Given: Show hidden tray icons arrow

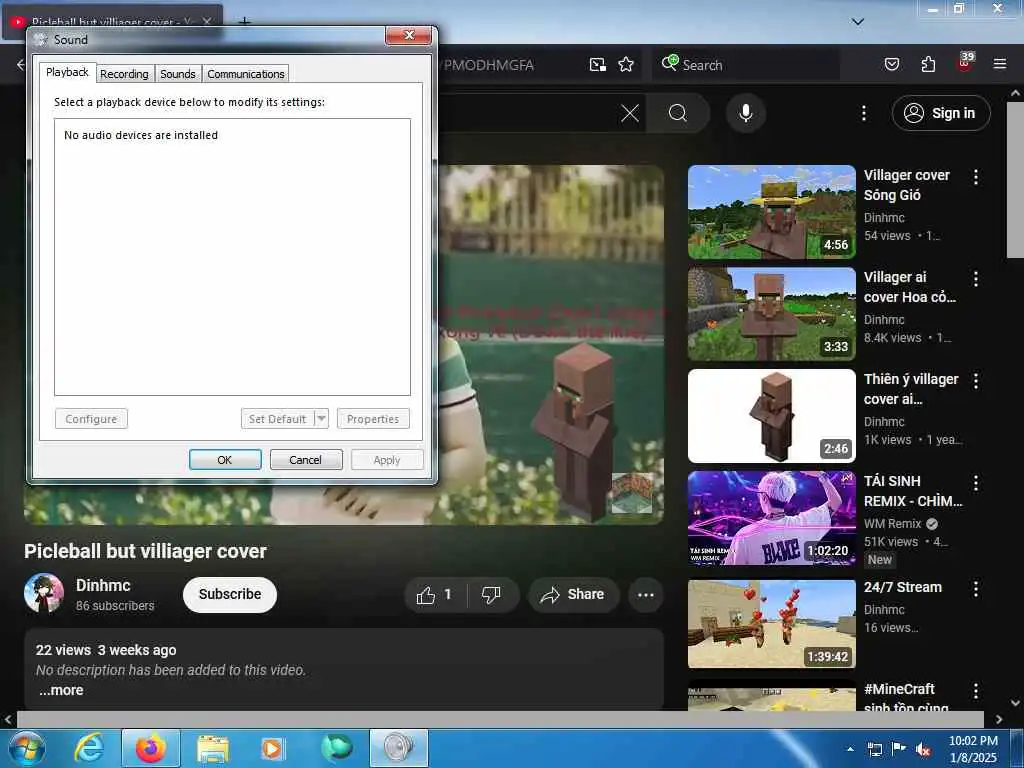Looking at the screenshot, I should (x=850, y=750).
